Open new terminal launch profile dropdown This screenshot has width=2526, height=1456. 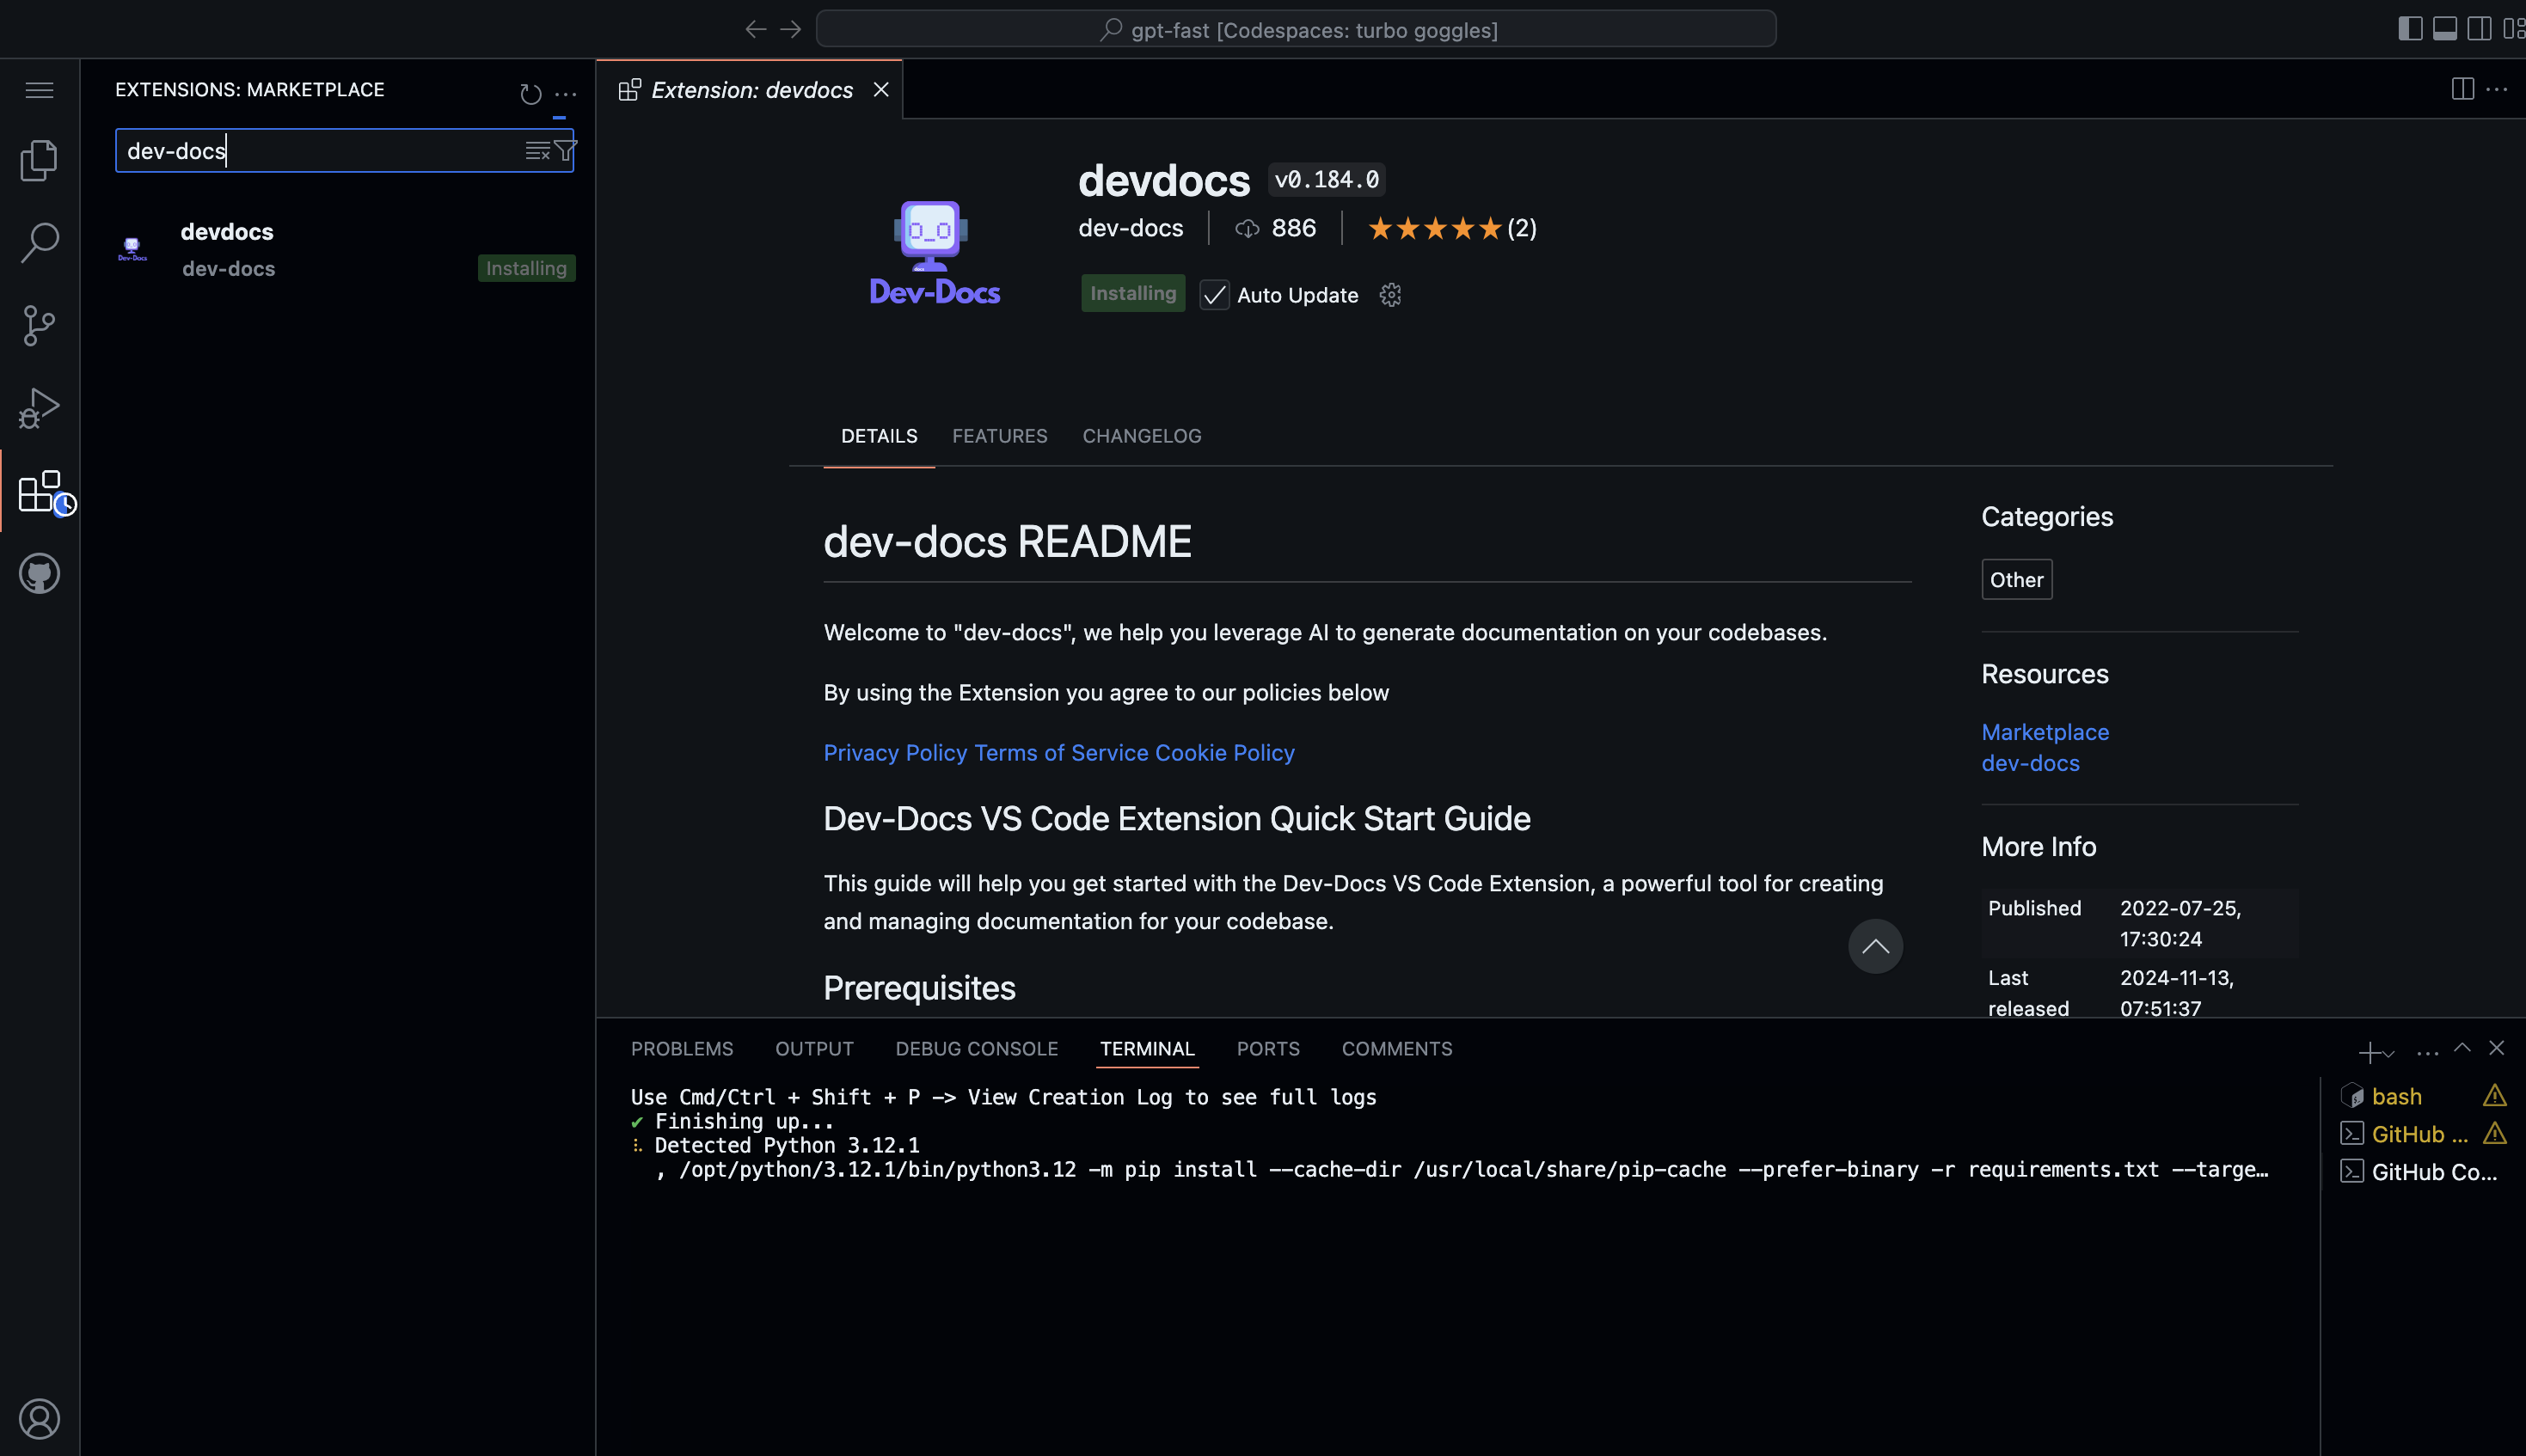pyautogui.click(x=2389, y=1053)
